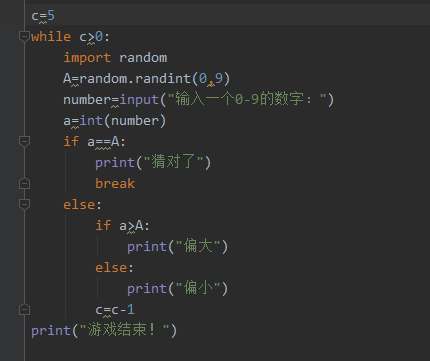
Task: Collapse the outer else block fold marker
Action: click(24, 204)
